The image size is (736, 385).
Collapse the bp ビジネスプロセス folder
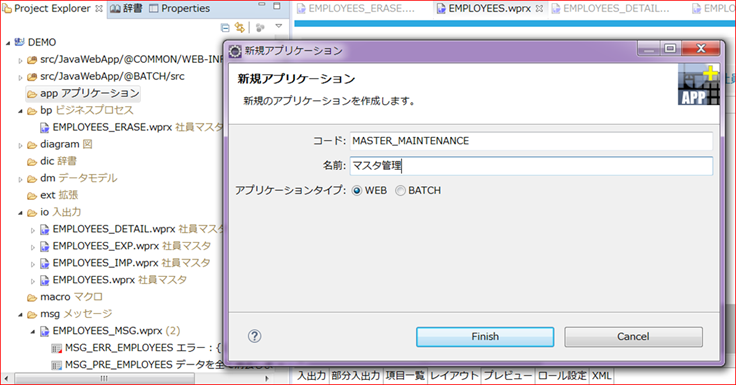point(20,111)
